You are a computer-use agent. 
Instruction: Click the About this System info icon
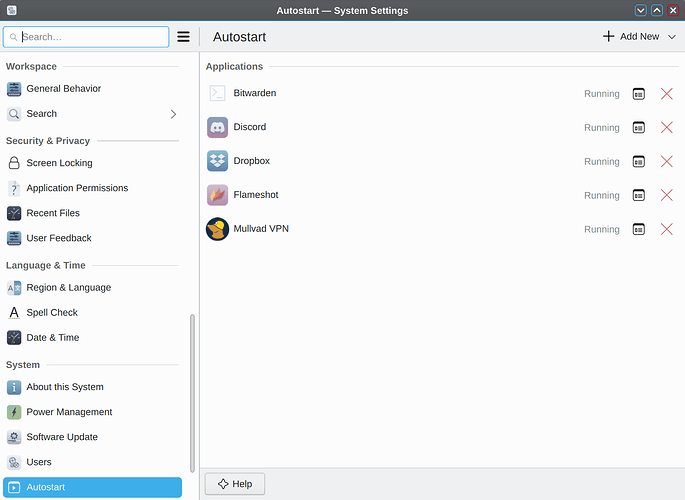pos(14,387)
